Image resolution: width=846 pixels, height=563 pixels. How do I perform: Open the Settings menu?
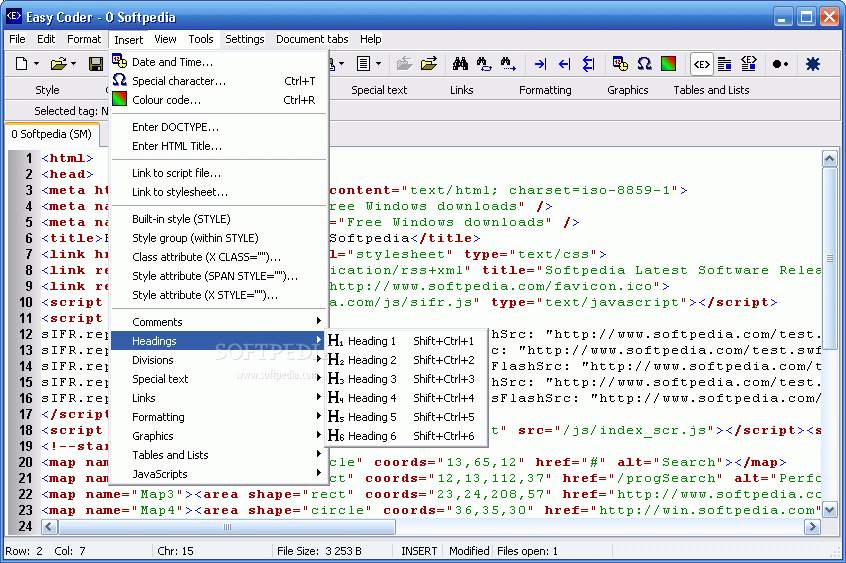(x=244, y=39)
